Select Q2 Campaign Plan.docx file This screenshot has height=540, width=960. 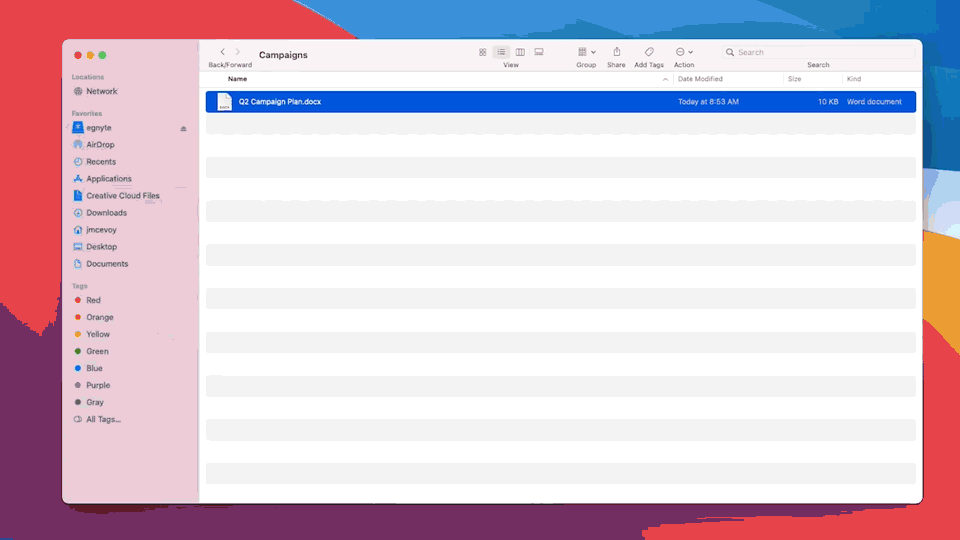point(280,102)
